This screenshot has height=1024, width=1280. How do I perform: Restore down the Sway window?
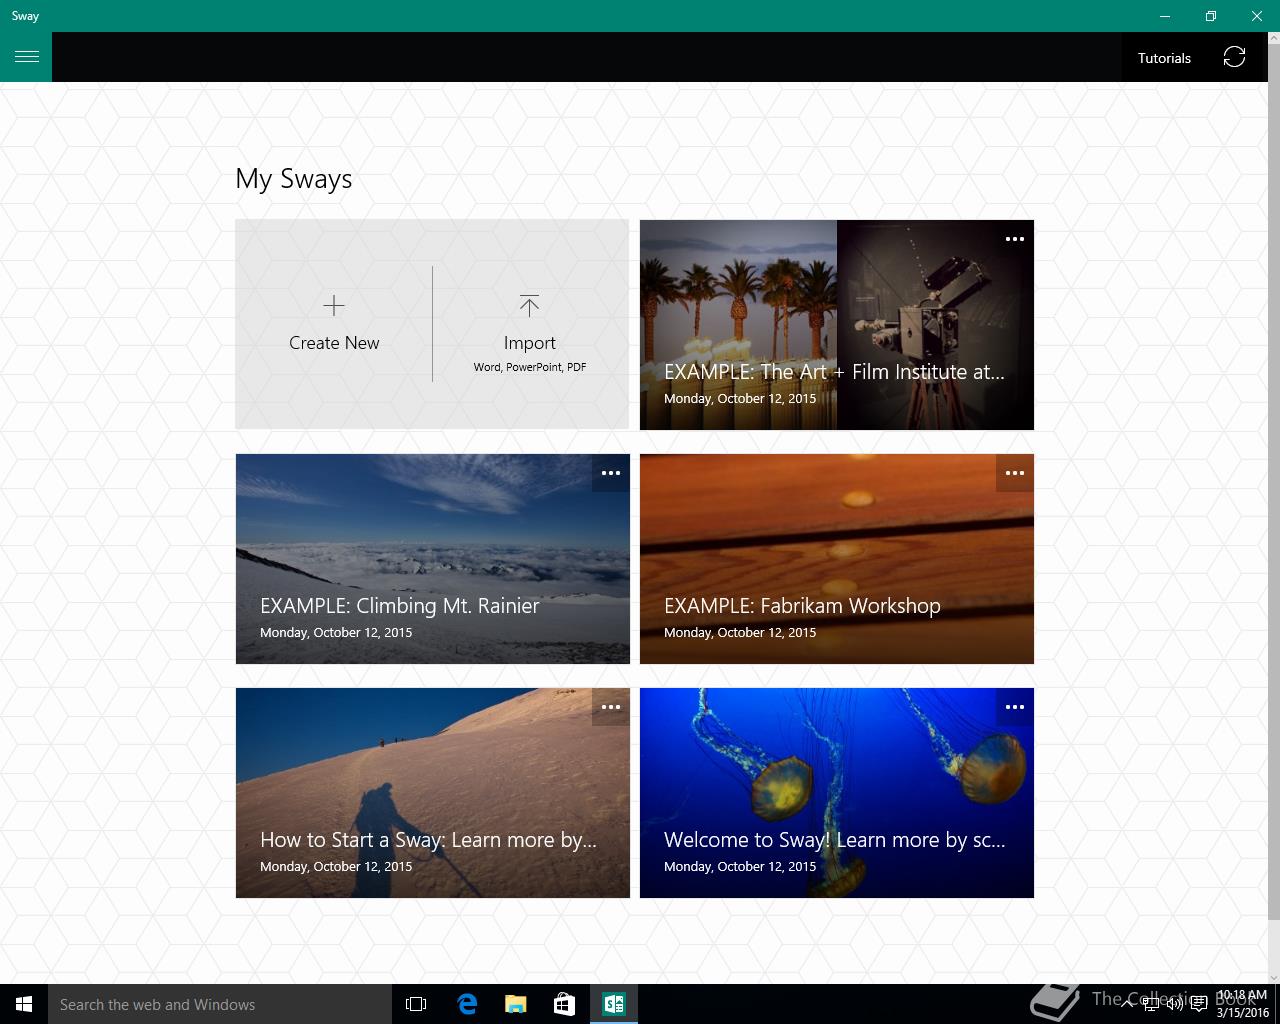pyautogui.click(x=1211, y=16)
